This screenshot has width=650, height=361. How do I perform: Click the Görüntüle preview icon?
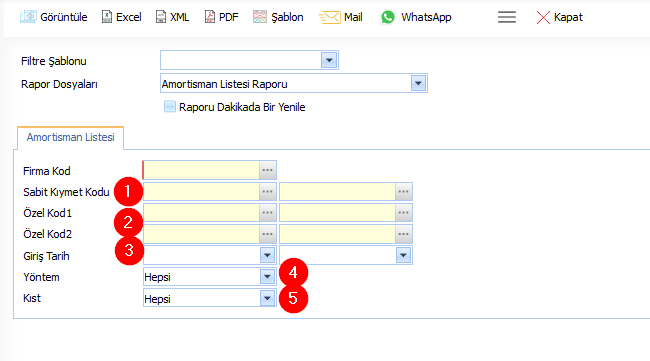[x=28, y=17]
